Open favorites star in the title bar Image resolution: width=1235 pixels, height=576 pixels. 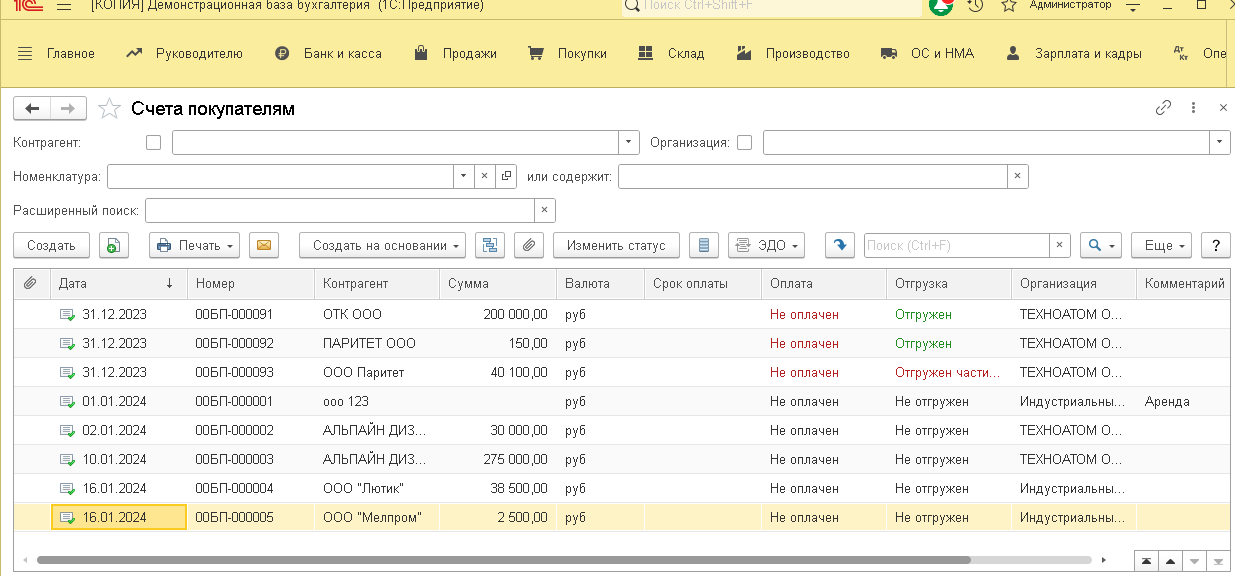coord(1009,6)
